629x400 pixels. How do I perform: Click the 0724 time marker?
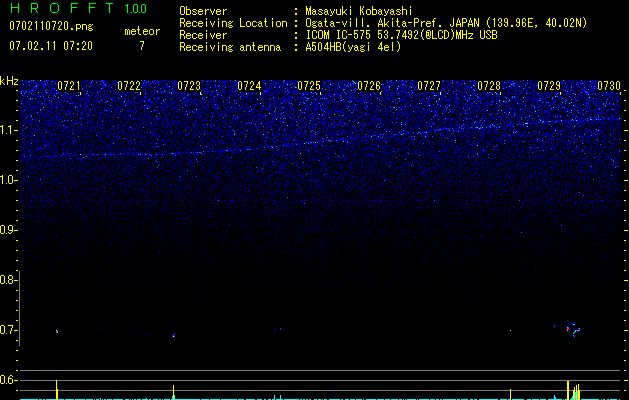(249, 86)
